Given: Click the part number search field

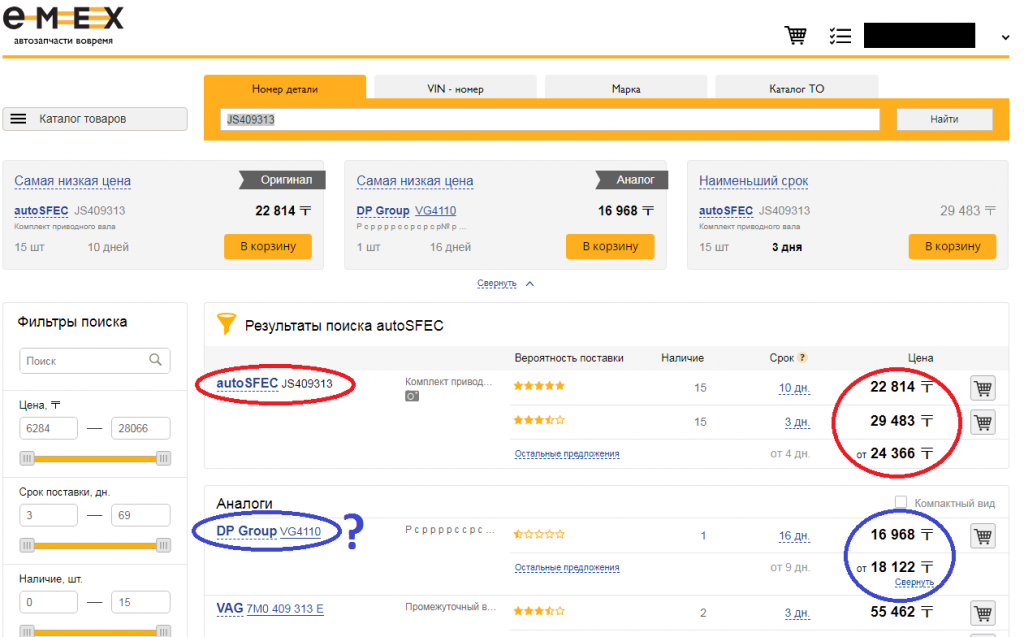Looking at the screenshot, I should tap(549, 120).
